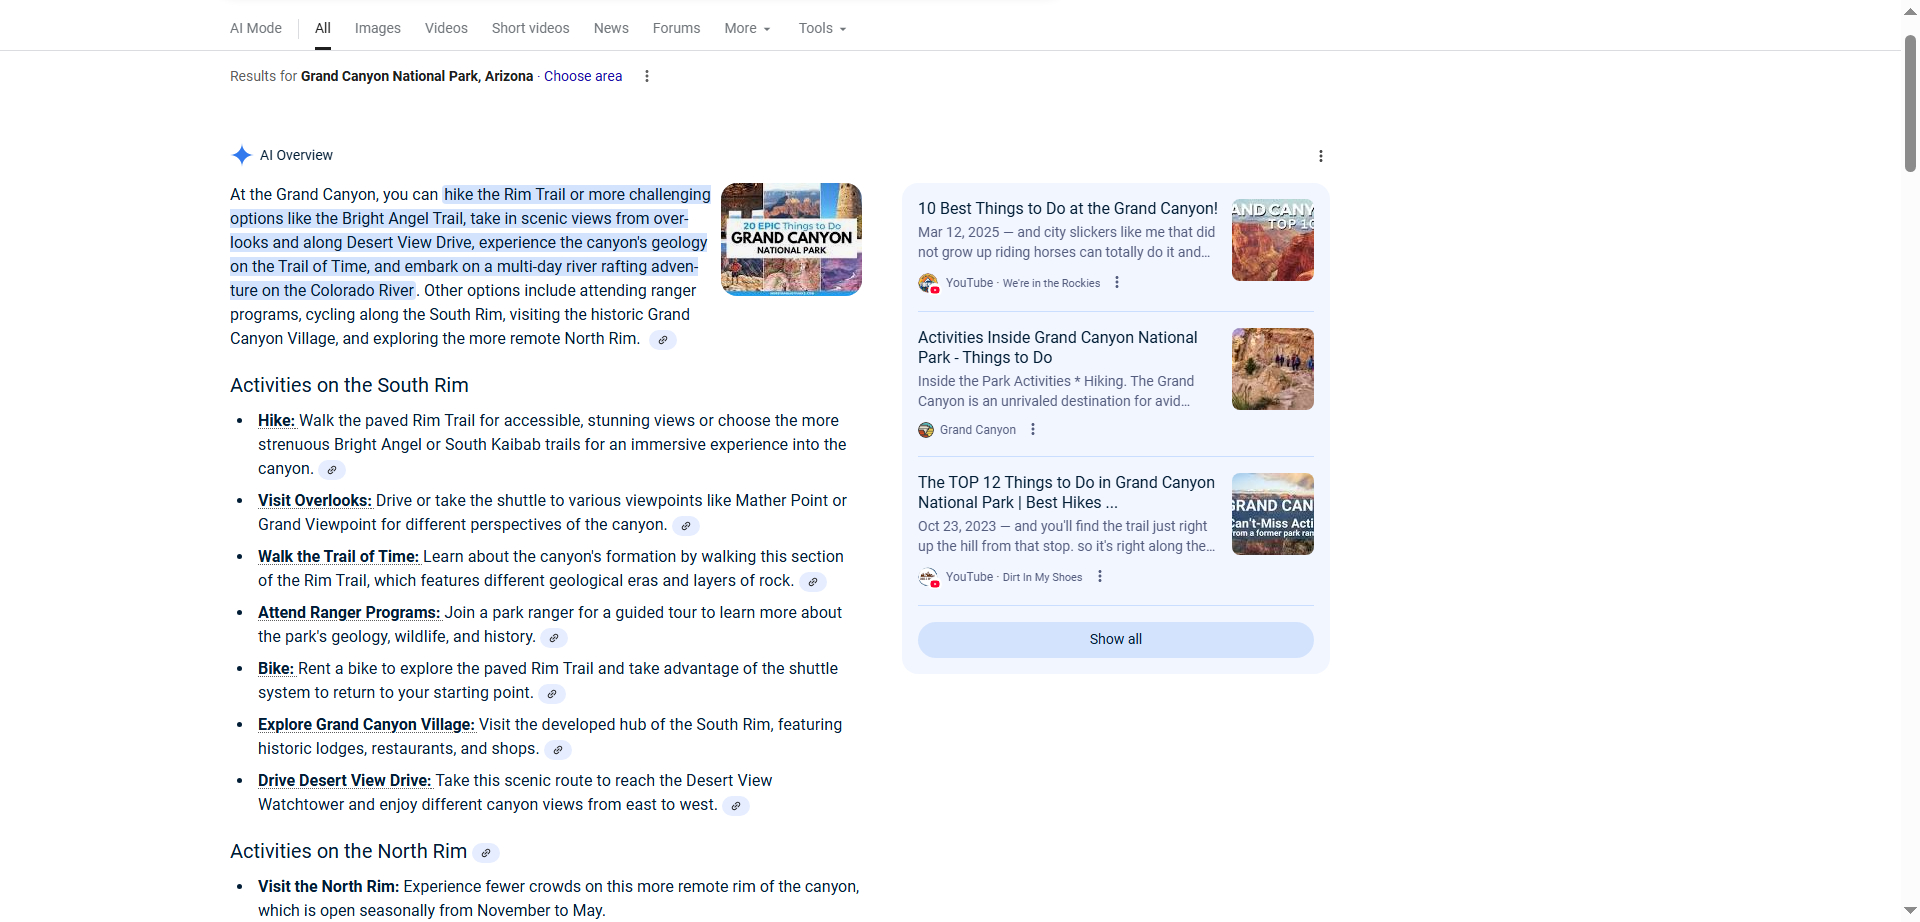
Task: Click source link icon after Ranger Programs item
Action: pyautogui.click(x=554, y=638)
